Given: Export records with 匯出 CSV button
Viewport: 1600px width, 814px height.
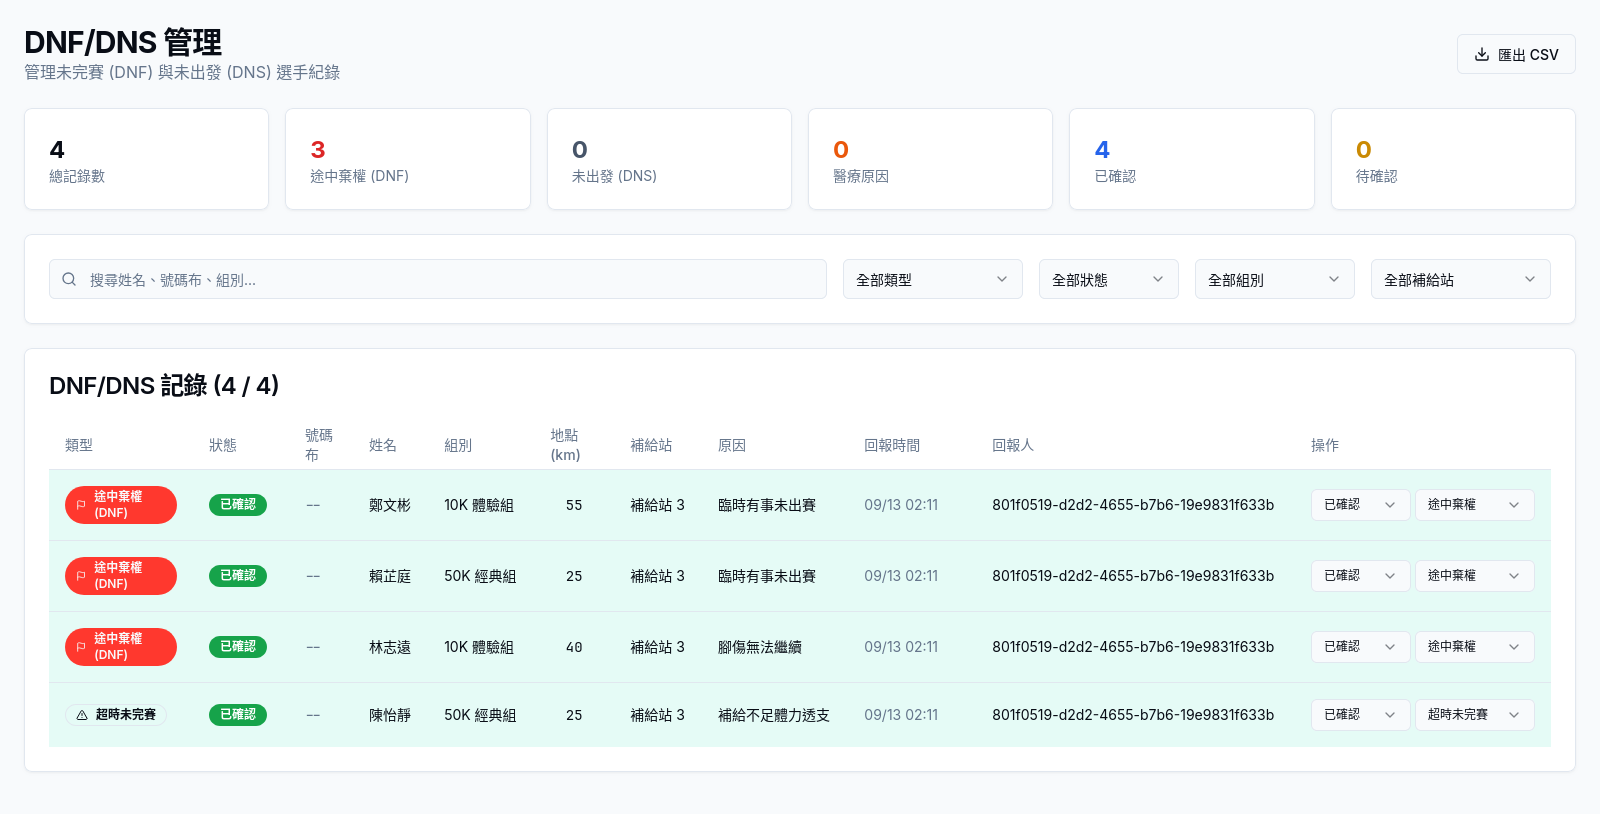Looking at the screenshot, I should (x=1516, y=54).
